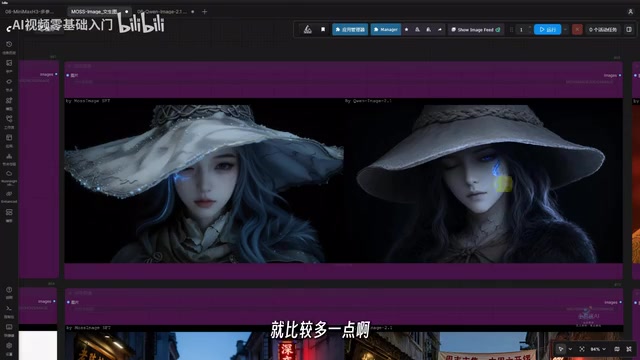Open the node library icon in sidebar
Image resolution: width=640 pixels, height=360 pixels.
click(x=9, y=82)
